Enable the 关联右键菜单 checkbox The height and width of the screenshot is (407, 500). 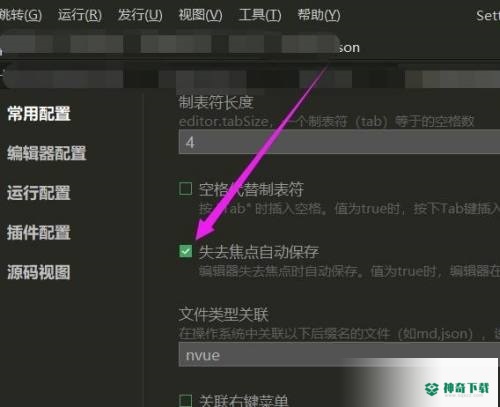(185, 401)
